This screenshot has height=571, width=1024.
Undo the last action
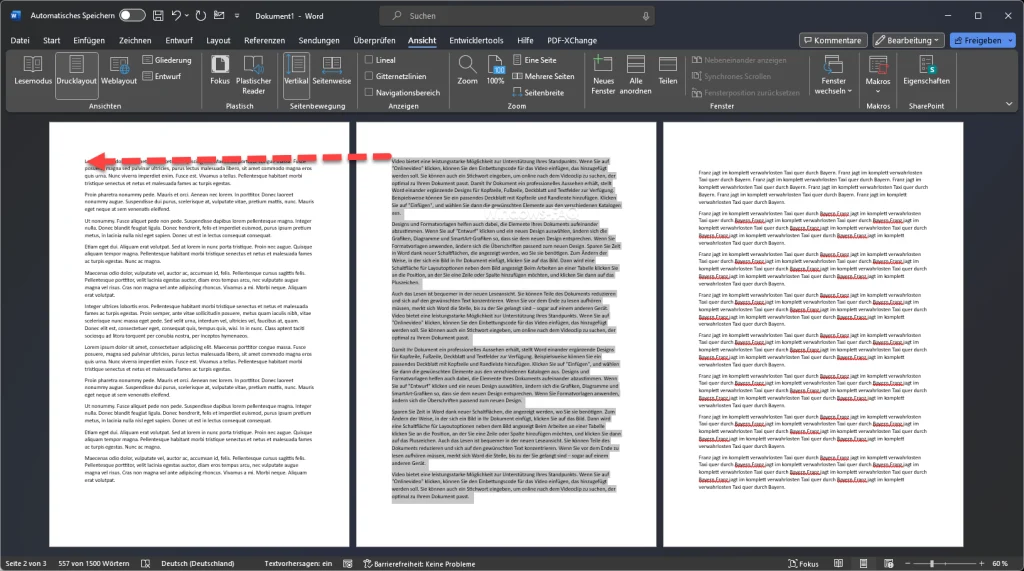tap(176, 16)
